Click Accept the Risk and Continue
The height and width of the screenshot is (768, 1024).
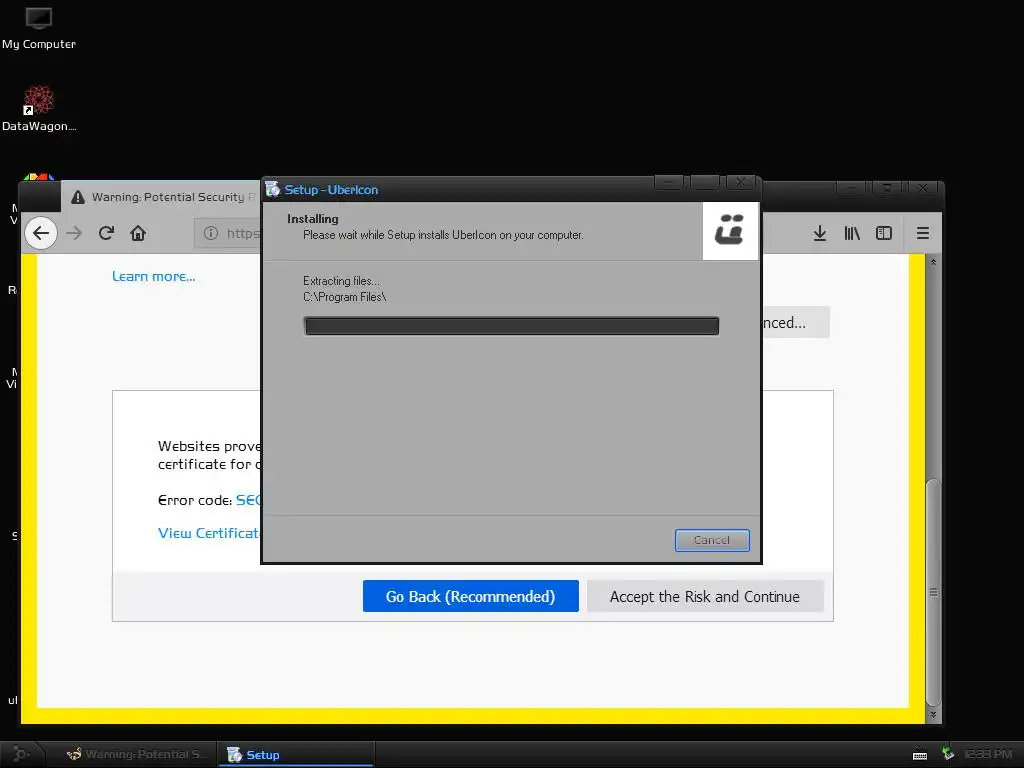(x=705, y=596)
